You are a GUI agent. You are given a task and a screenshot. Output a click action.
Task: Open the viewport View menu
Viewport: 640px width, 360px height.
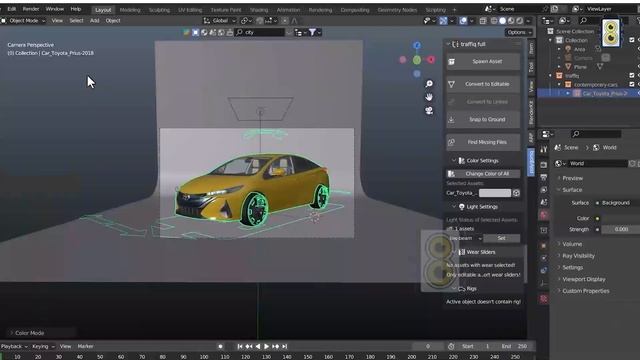[x=57, y=20]
